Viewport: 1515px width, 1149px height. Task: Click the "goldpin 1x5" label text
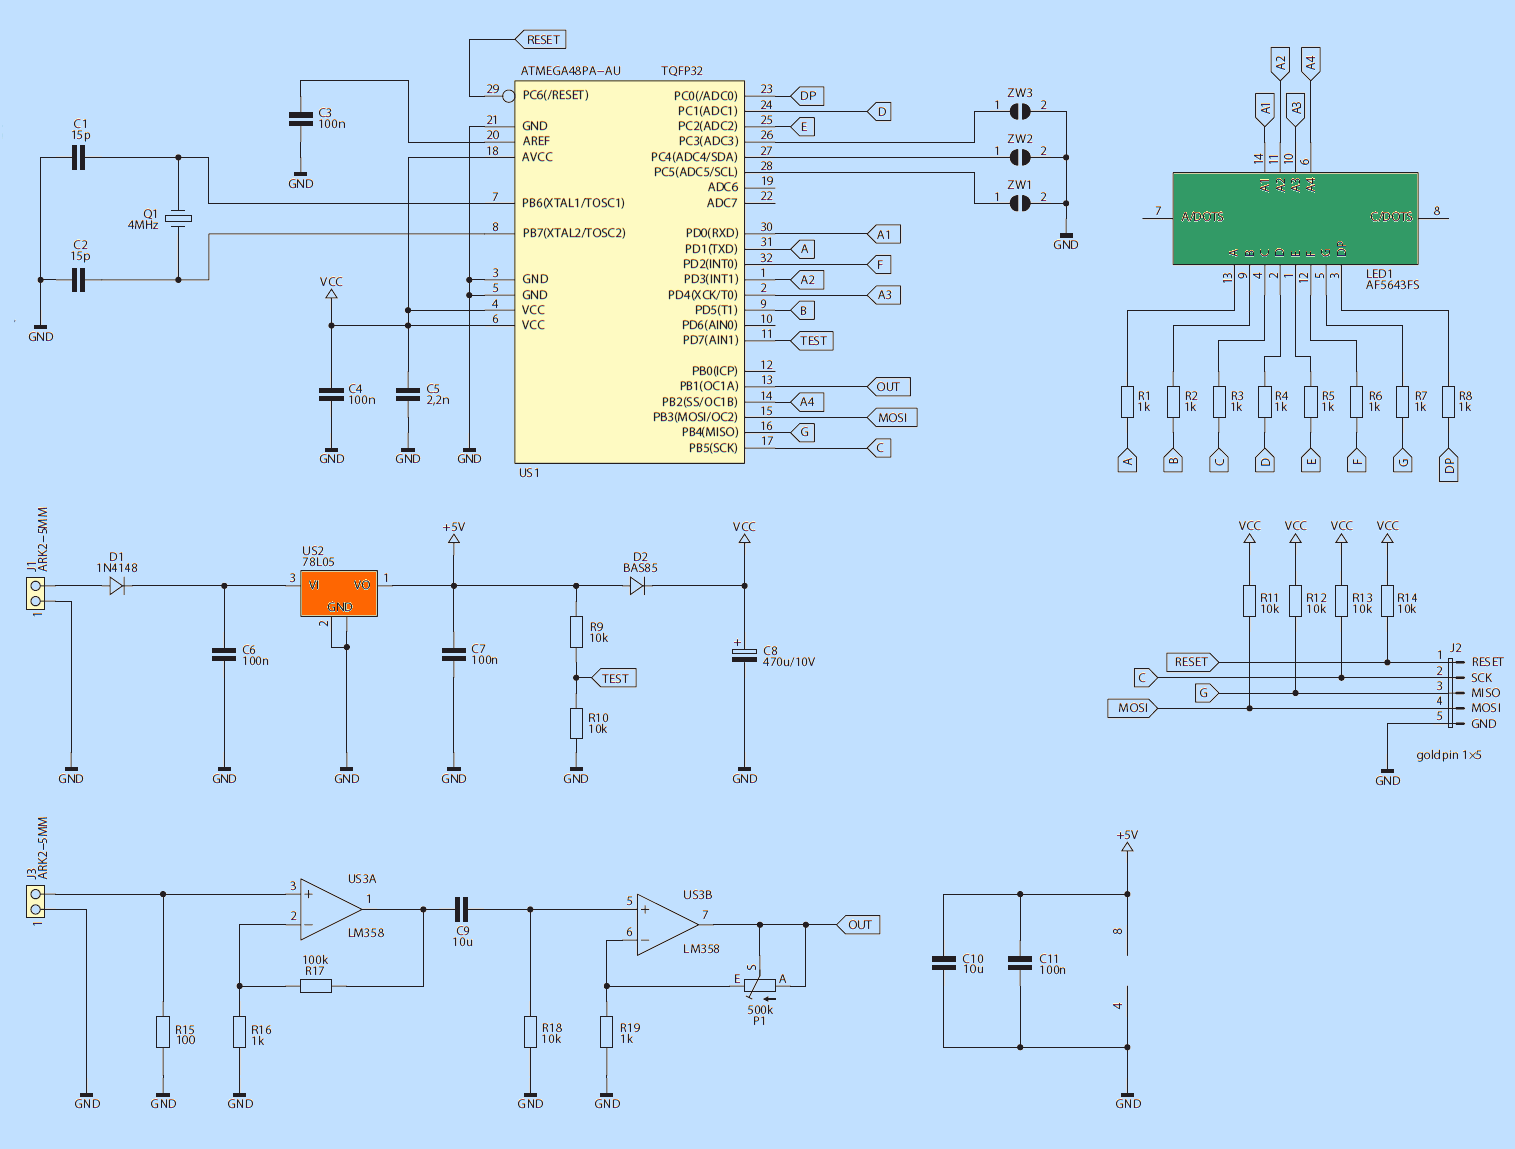coord(1449,755)
